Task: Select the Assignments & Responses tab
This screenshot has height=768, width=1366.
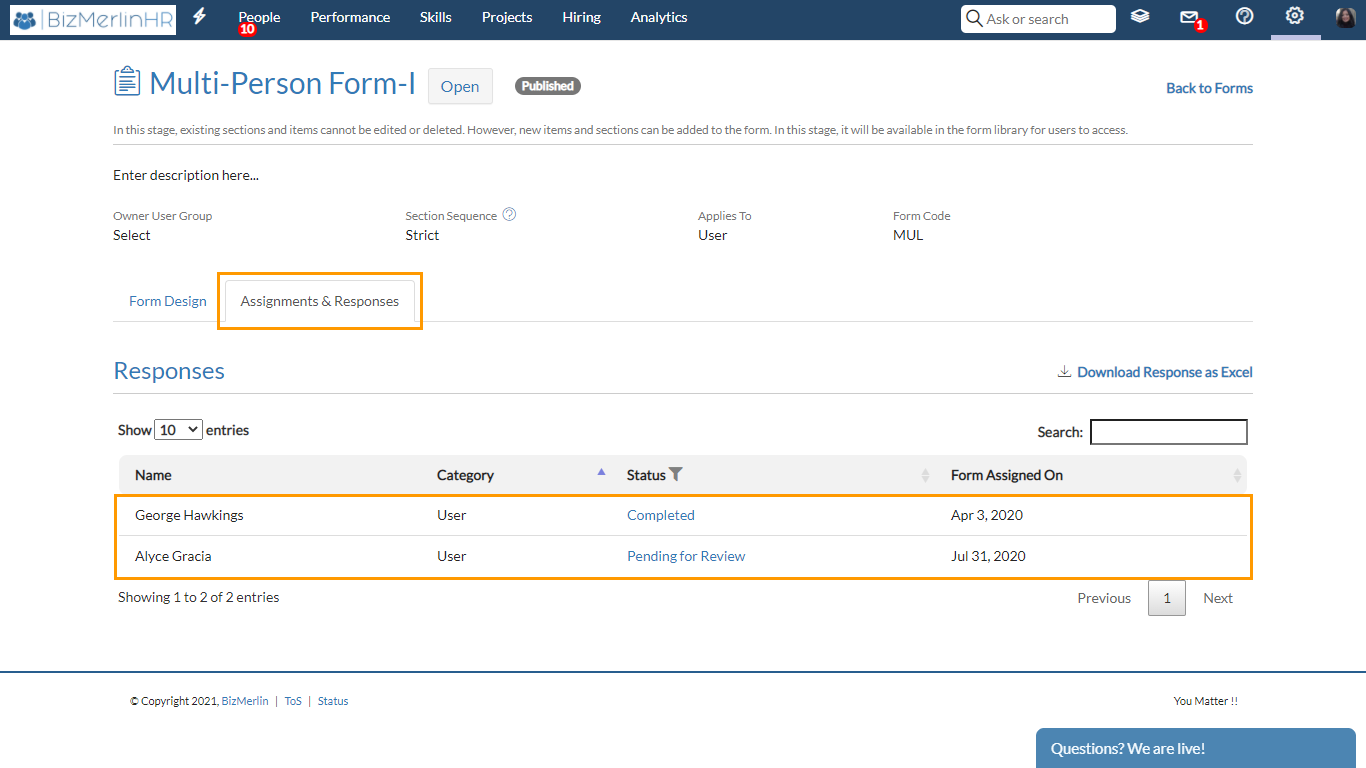Action: coord(320,301)
